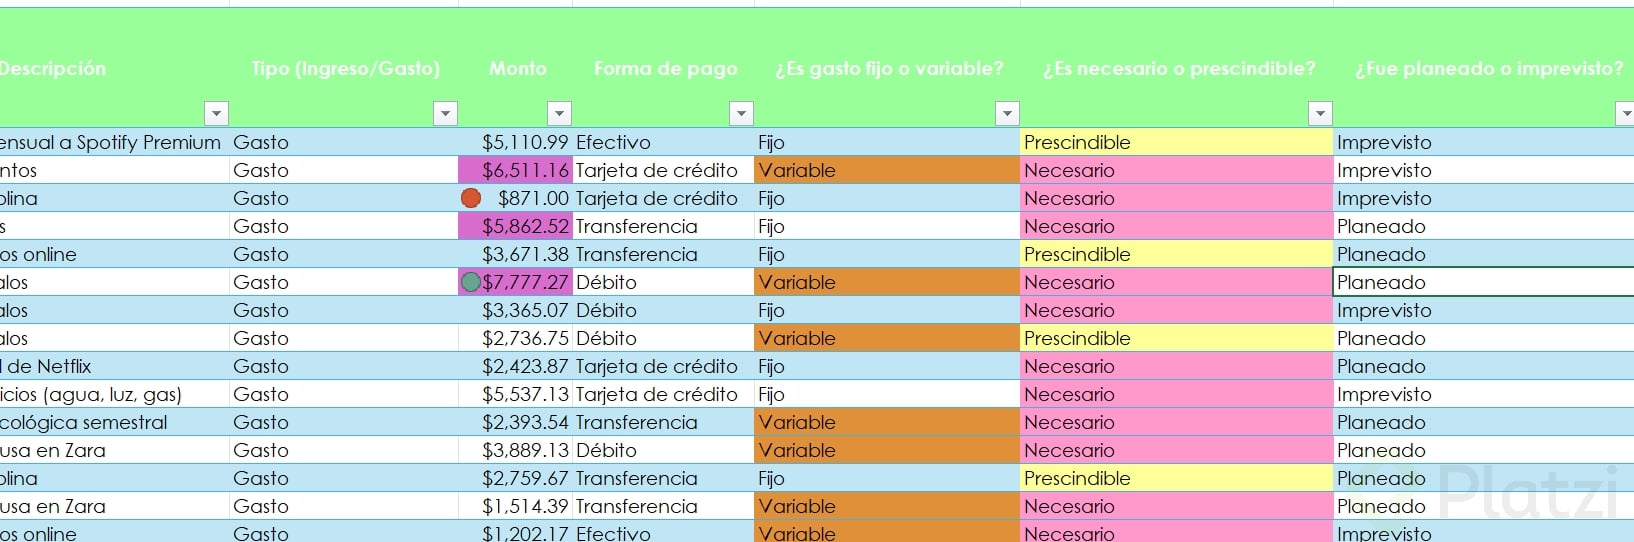Click the servicios (agua, luz, gas) cell
Viewport: 1634px width, 542px height.
coord(114,394)
